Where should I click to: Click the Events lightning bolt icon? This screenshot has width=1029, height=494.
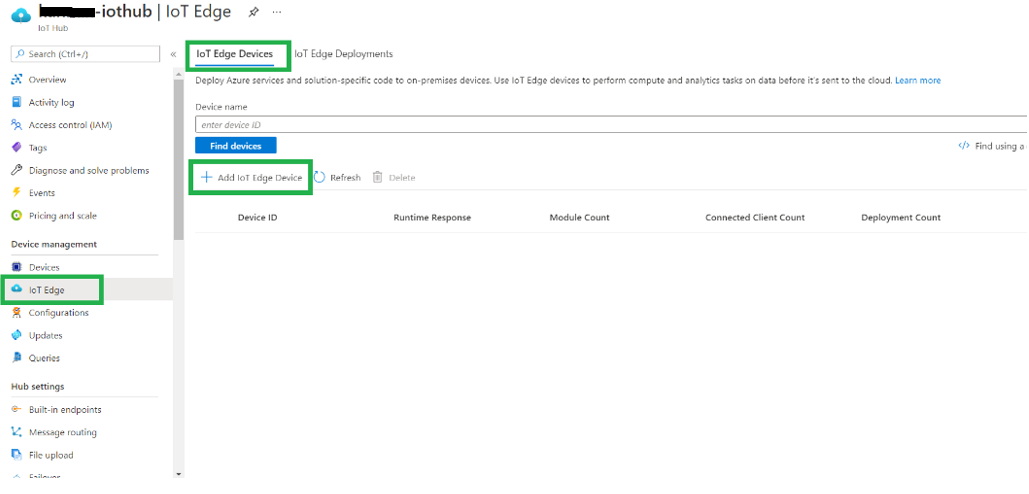tap(17, 193)
